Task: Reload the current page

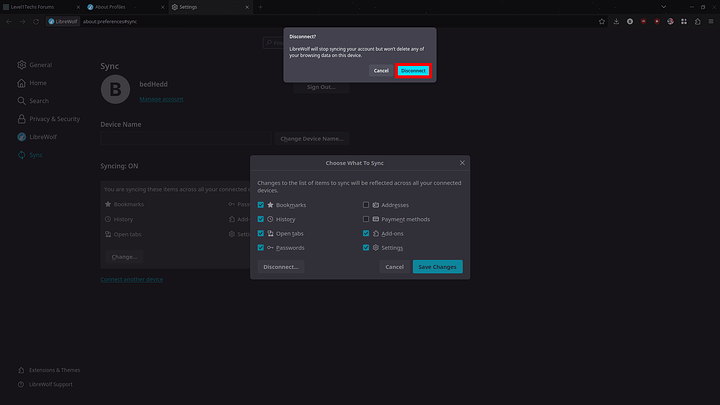Action: tap(36, 22)
